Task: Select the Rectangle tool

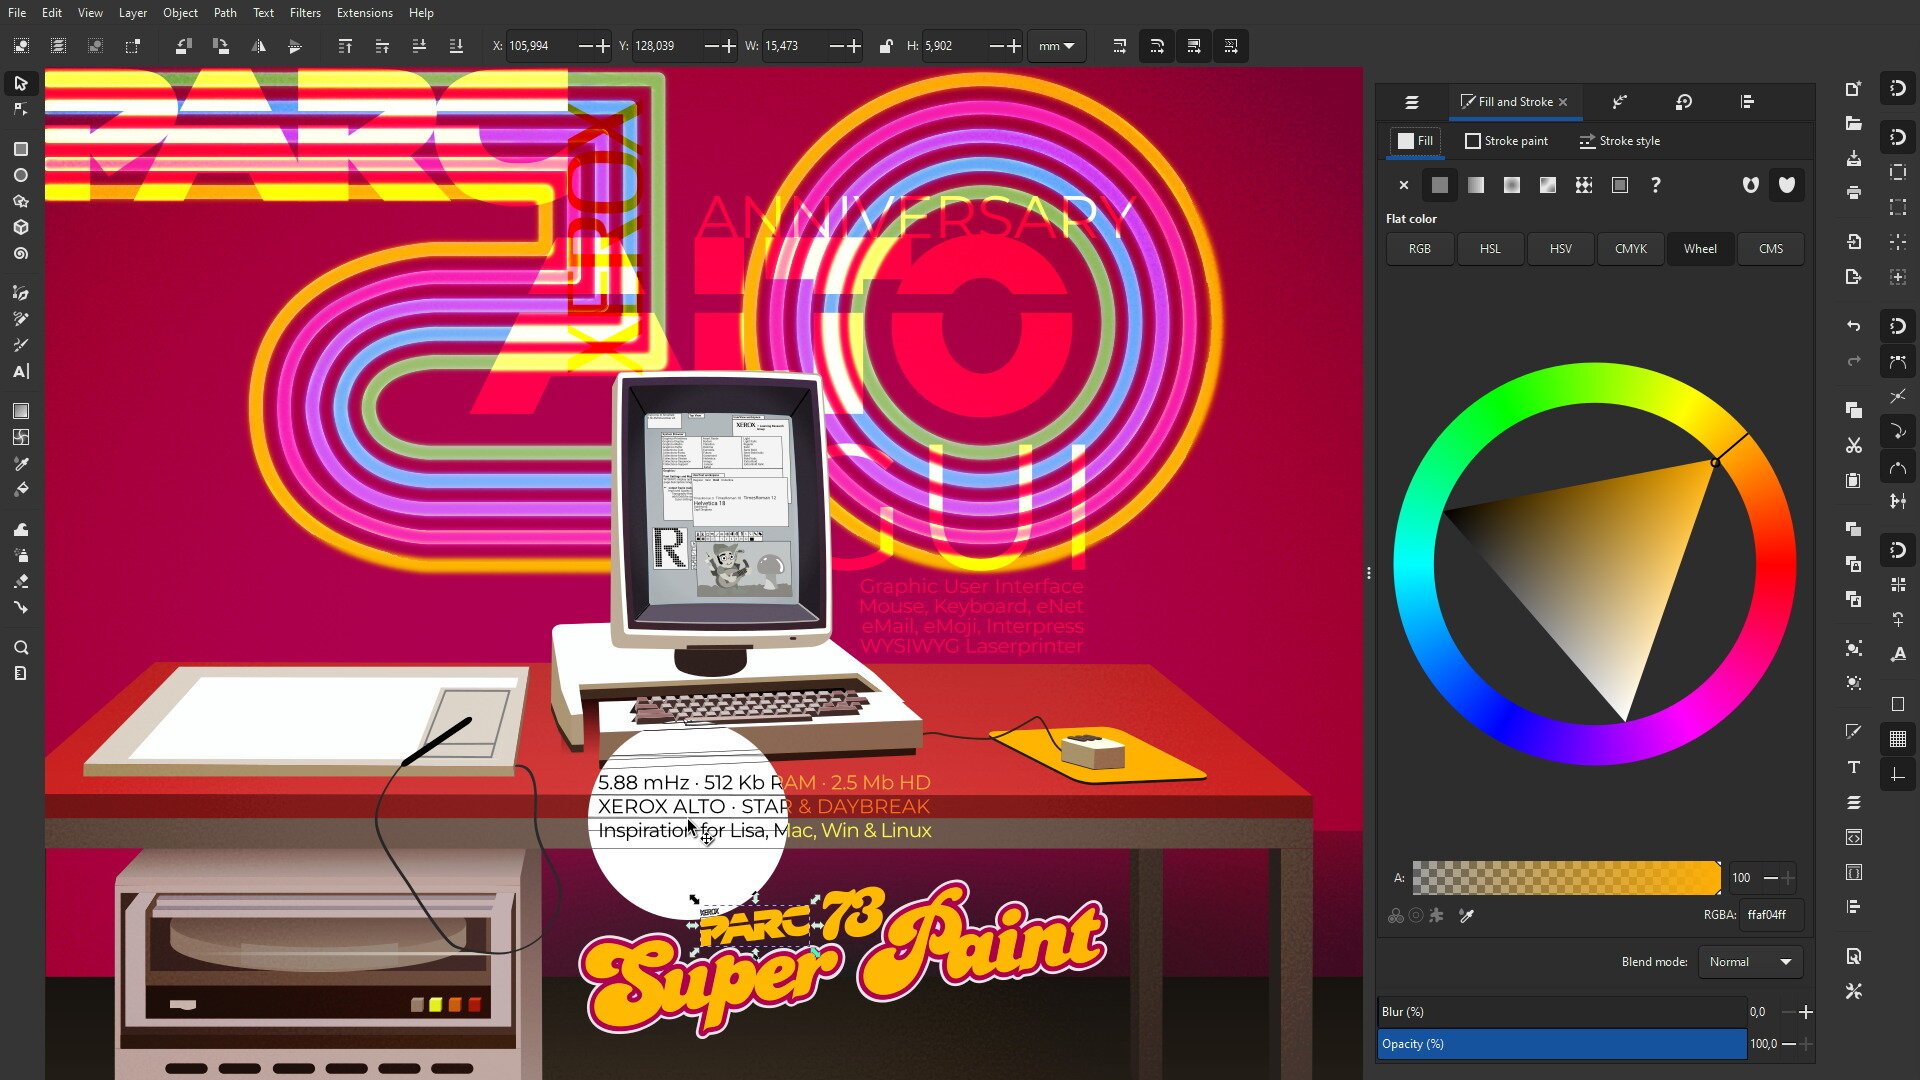Action: [x=20, y=149]
